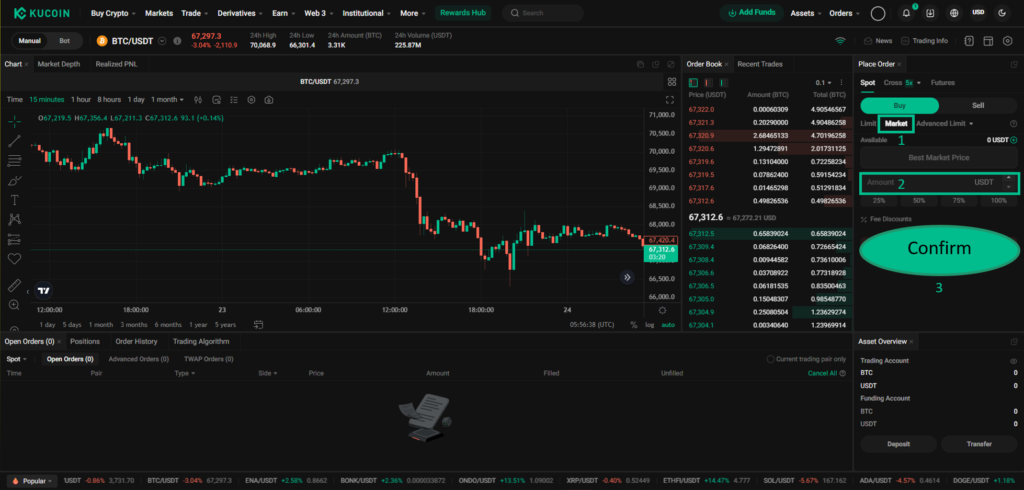The image size is (1024, 490).
Task: Open the 1 month interval dropdown
Action: point(167,100)
